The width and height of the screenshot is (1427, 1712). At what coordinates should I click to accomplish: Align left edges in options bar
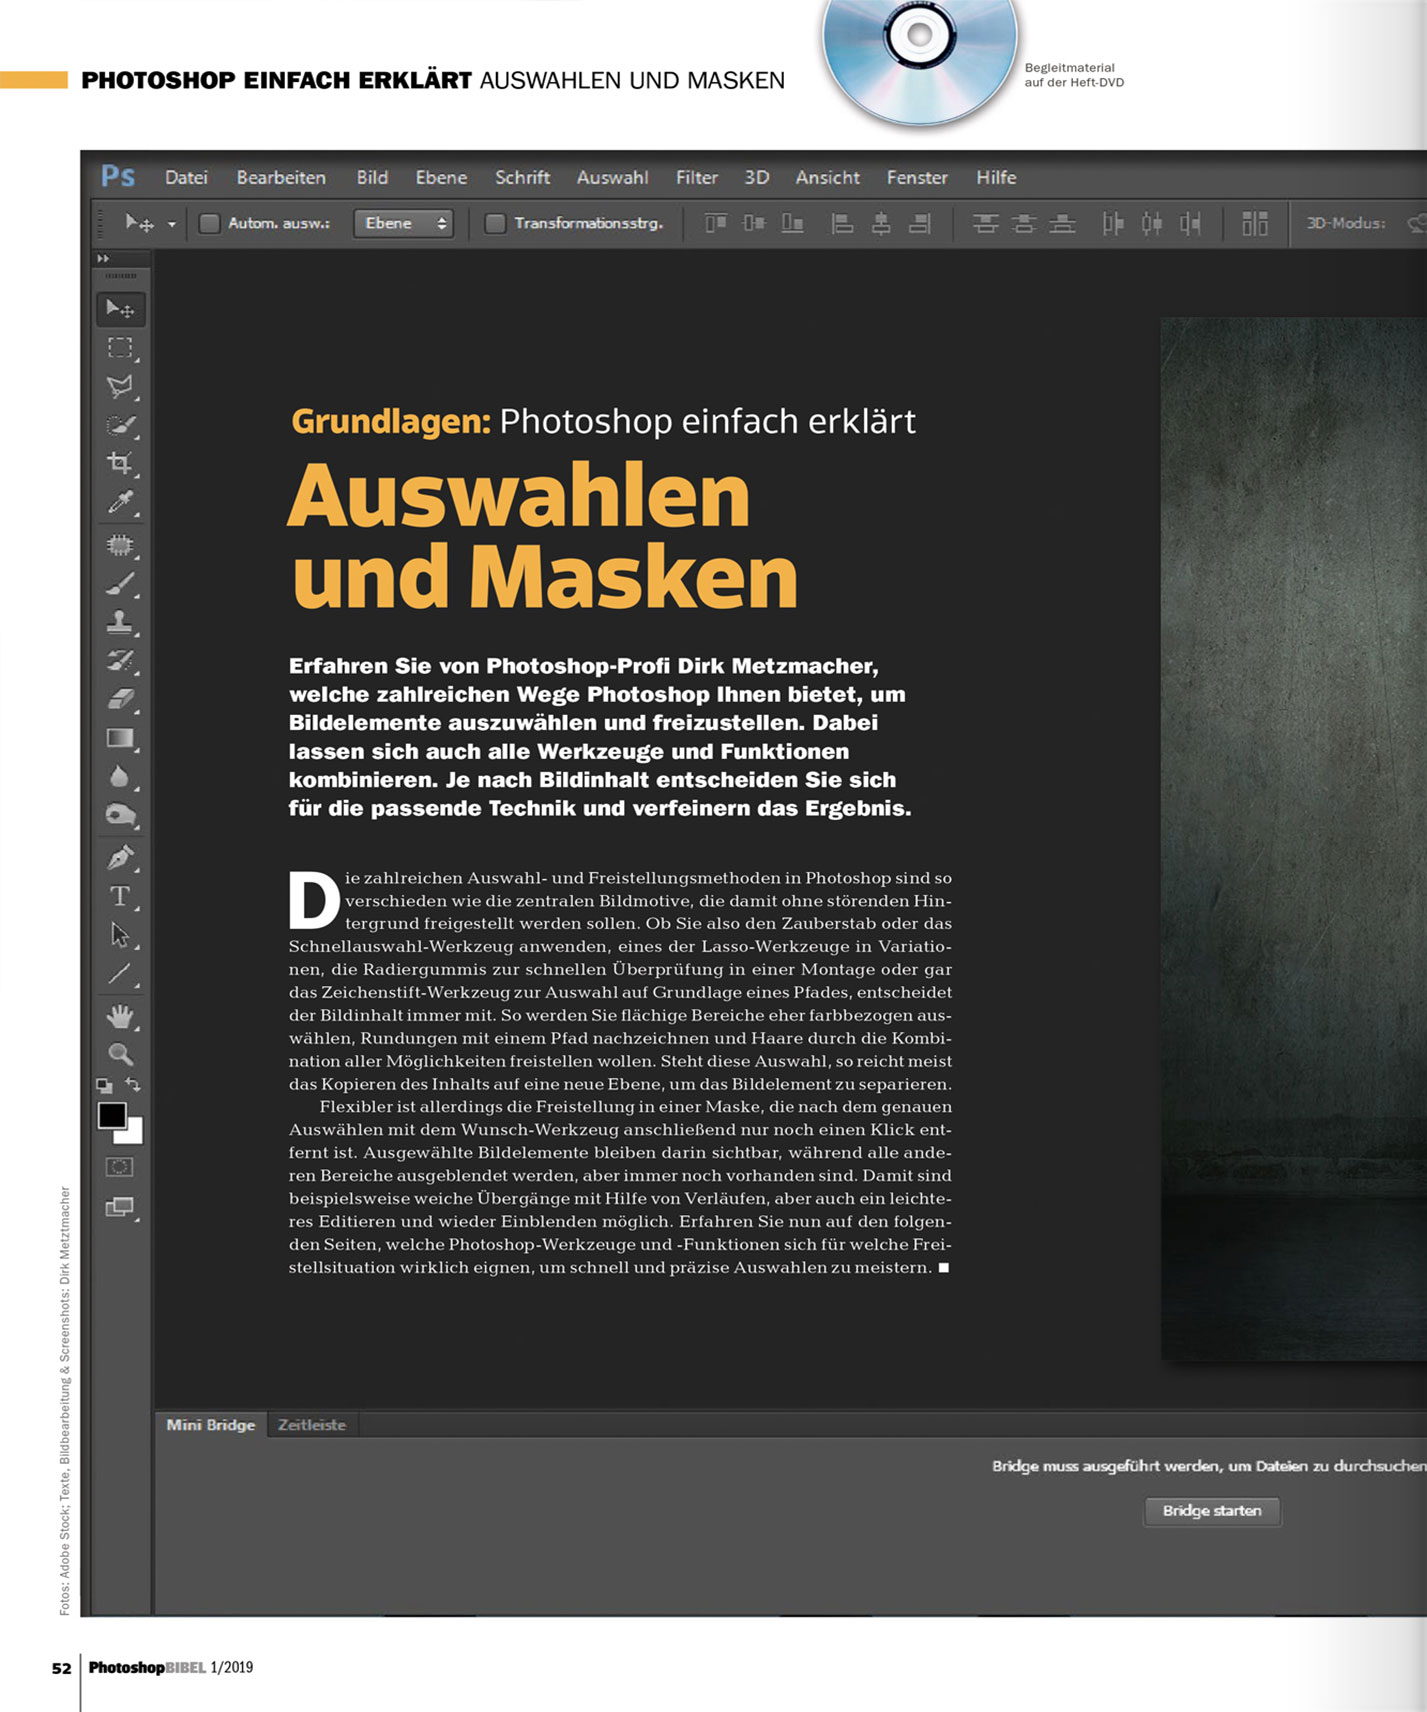click(842, 223)
